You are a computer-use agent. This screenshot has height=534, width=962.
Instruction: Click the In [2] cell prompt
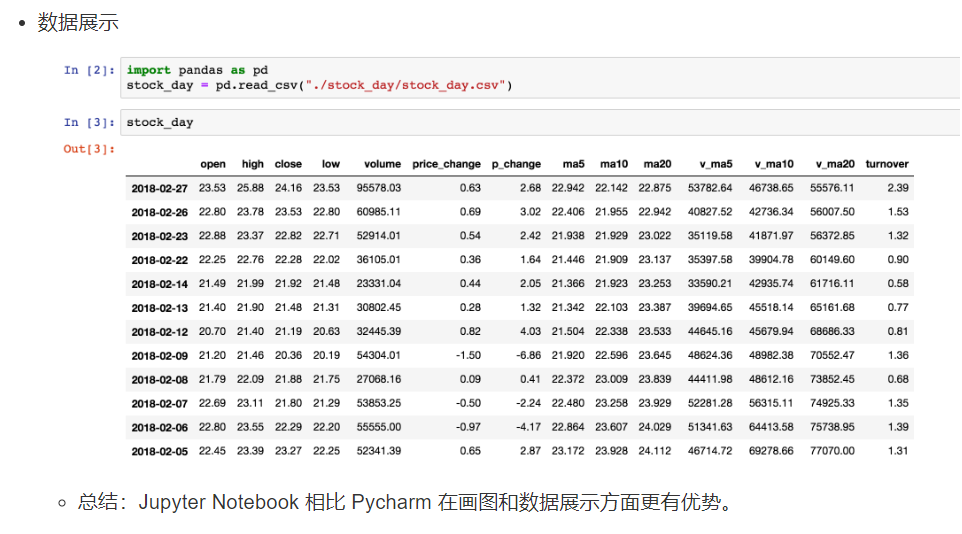[x=89, y=70]
